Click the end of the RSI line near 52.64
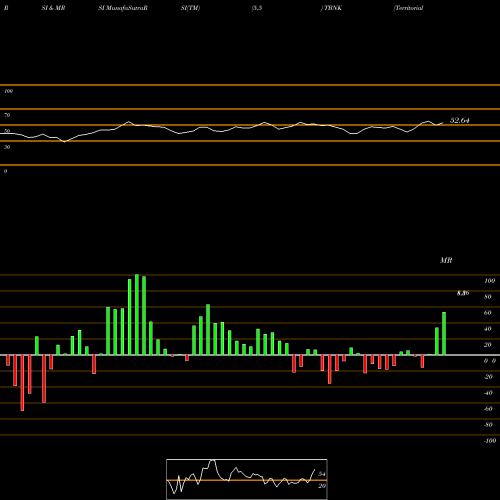Screen dimensions: 500x500 tap(443, 123)
